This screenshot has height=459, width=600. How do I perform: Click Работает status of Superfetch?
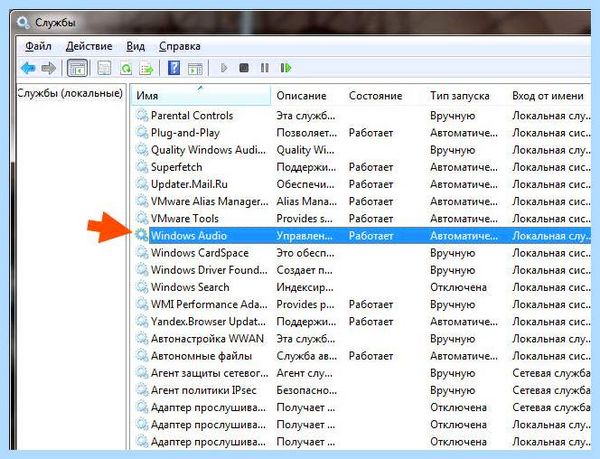coord(371,167)
